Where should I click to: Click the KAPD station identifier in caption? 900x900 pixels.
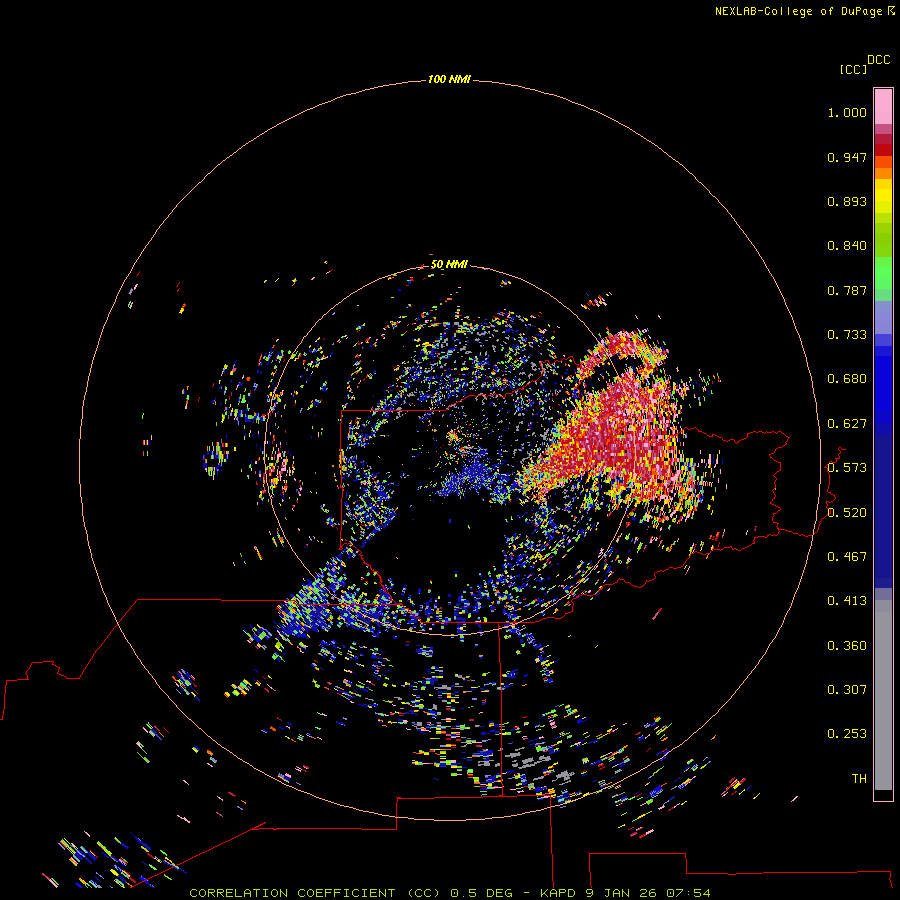pyautogui.click(x=560, y=893)
